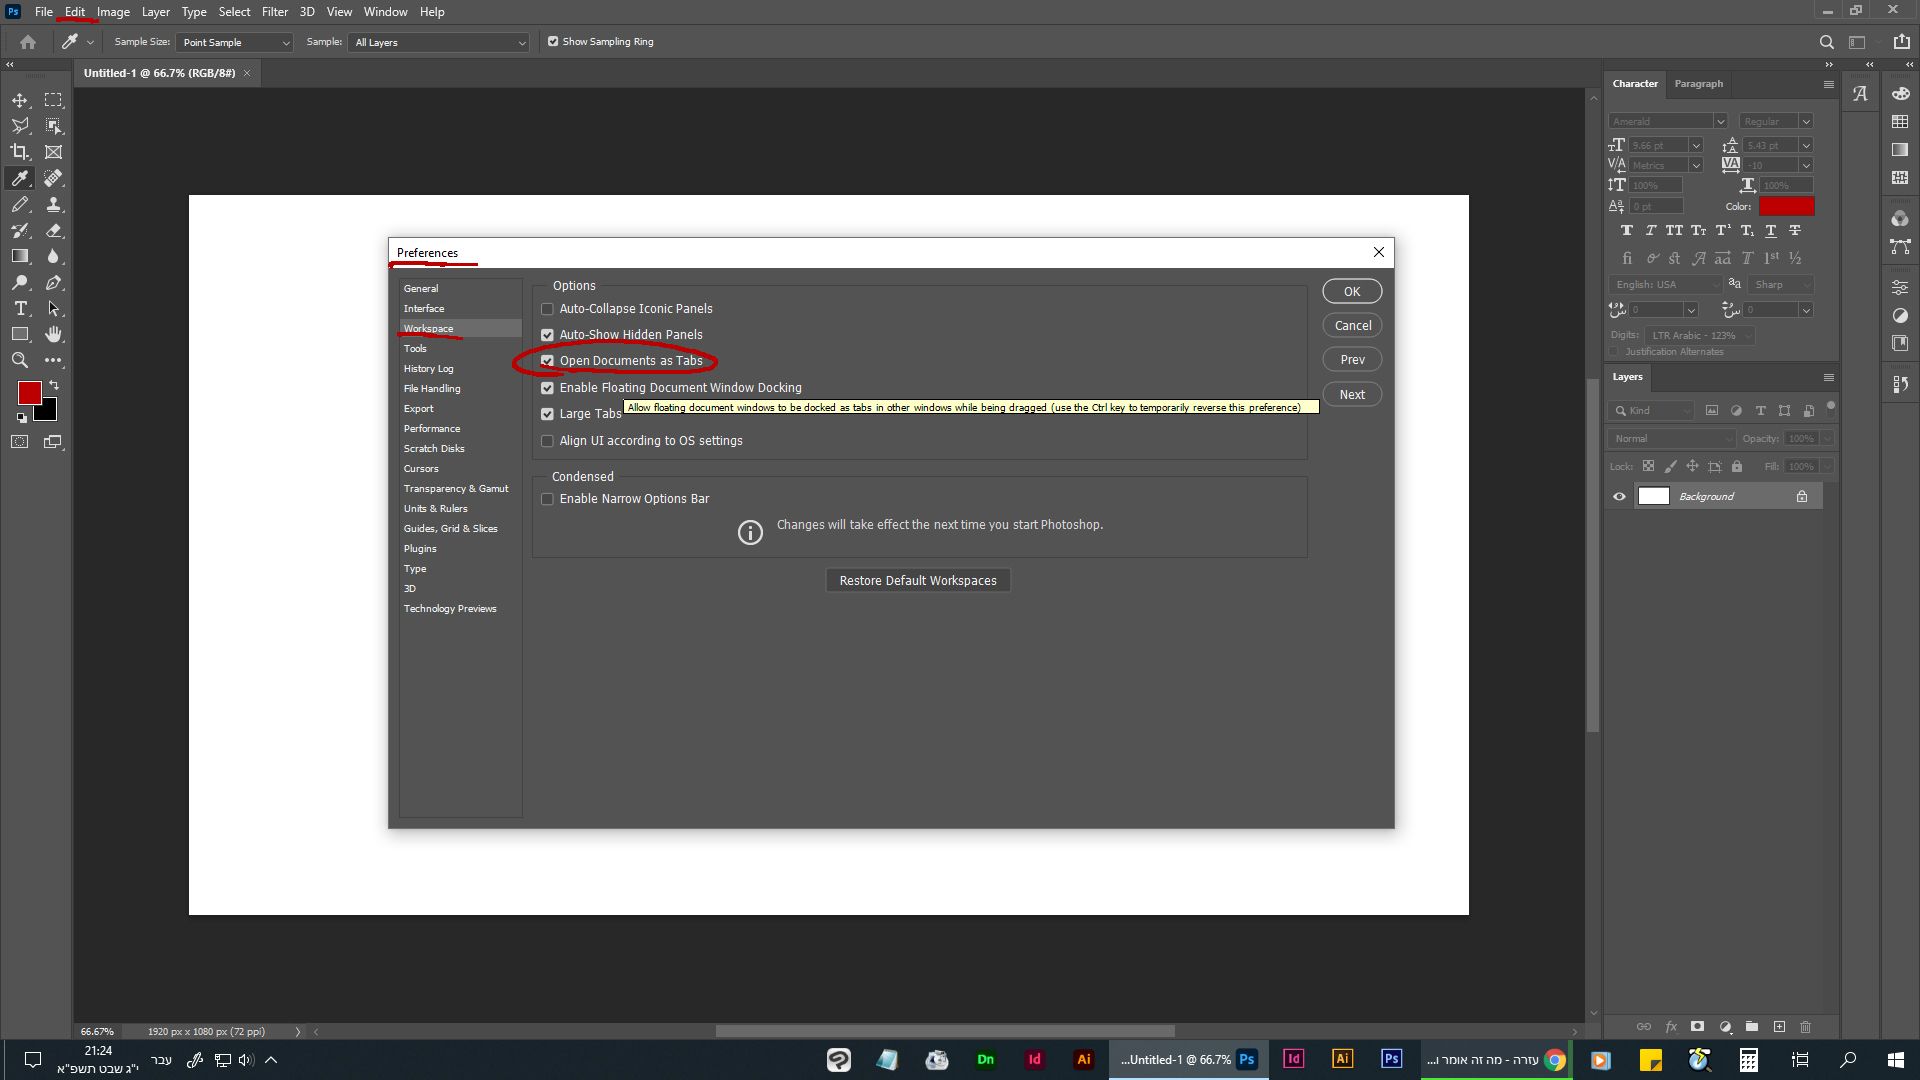
Task: Hide the Background layer visibility eye
Action: pos(1619,497)
